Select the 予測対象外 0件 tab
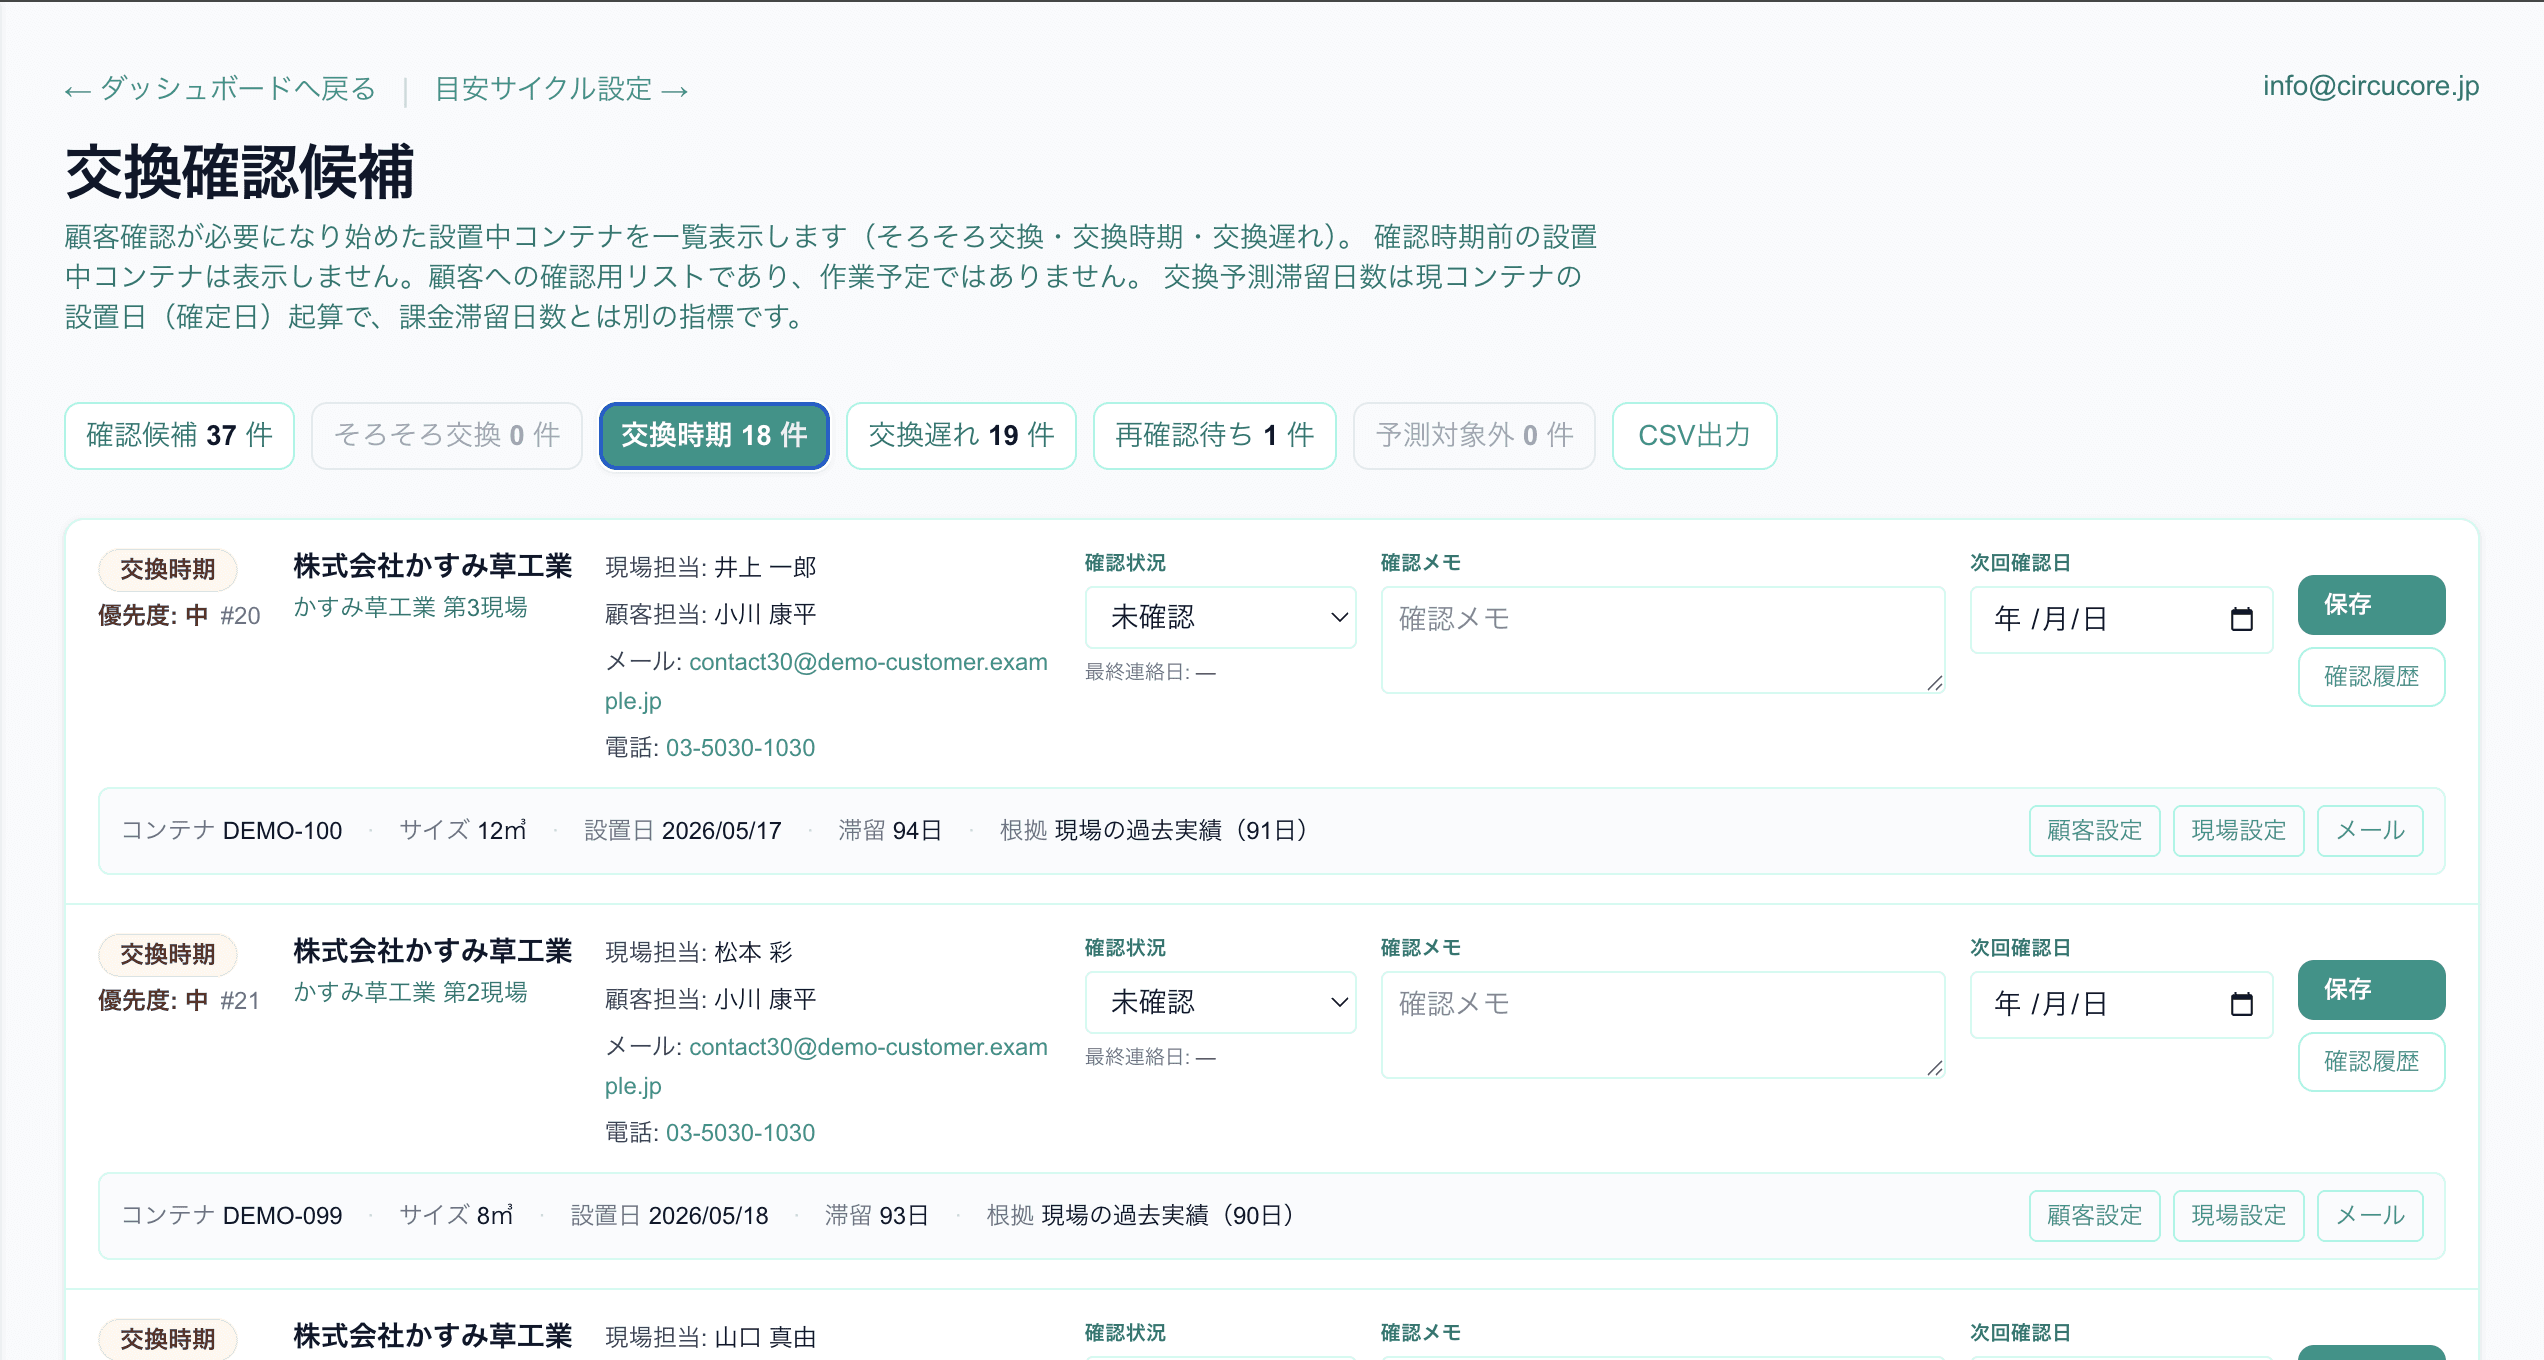 tap(1474, 435)
